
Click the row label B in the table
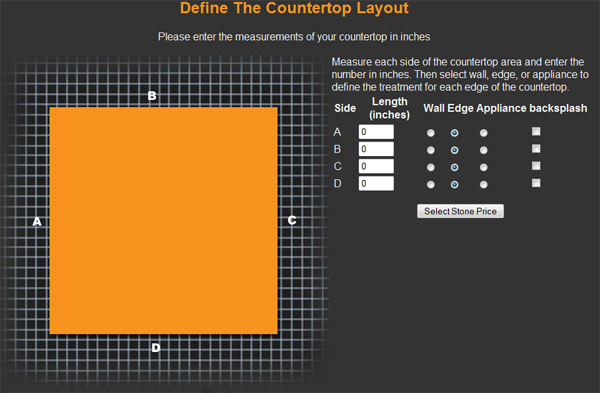coord(337,149)
